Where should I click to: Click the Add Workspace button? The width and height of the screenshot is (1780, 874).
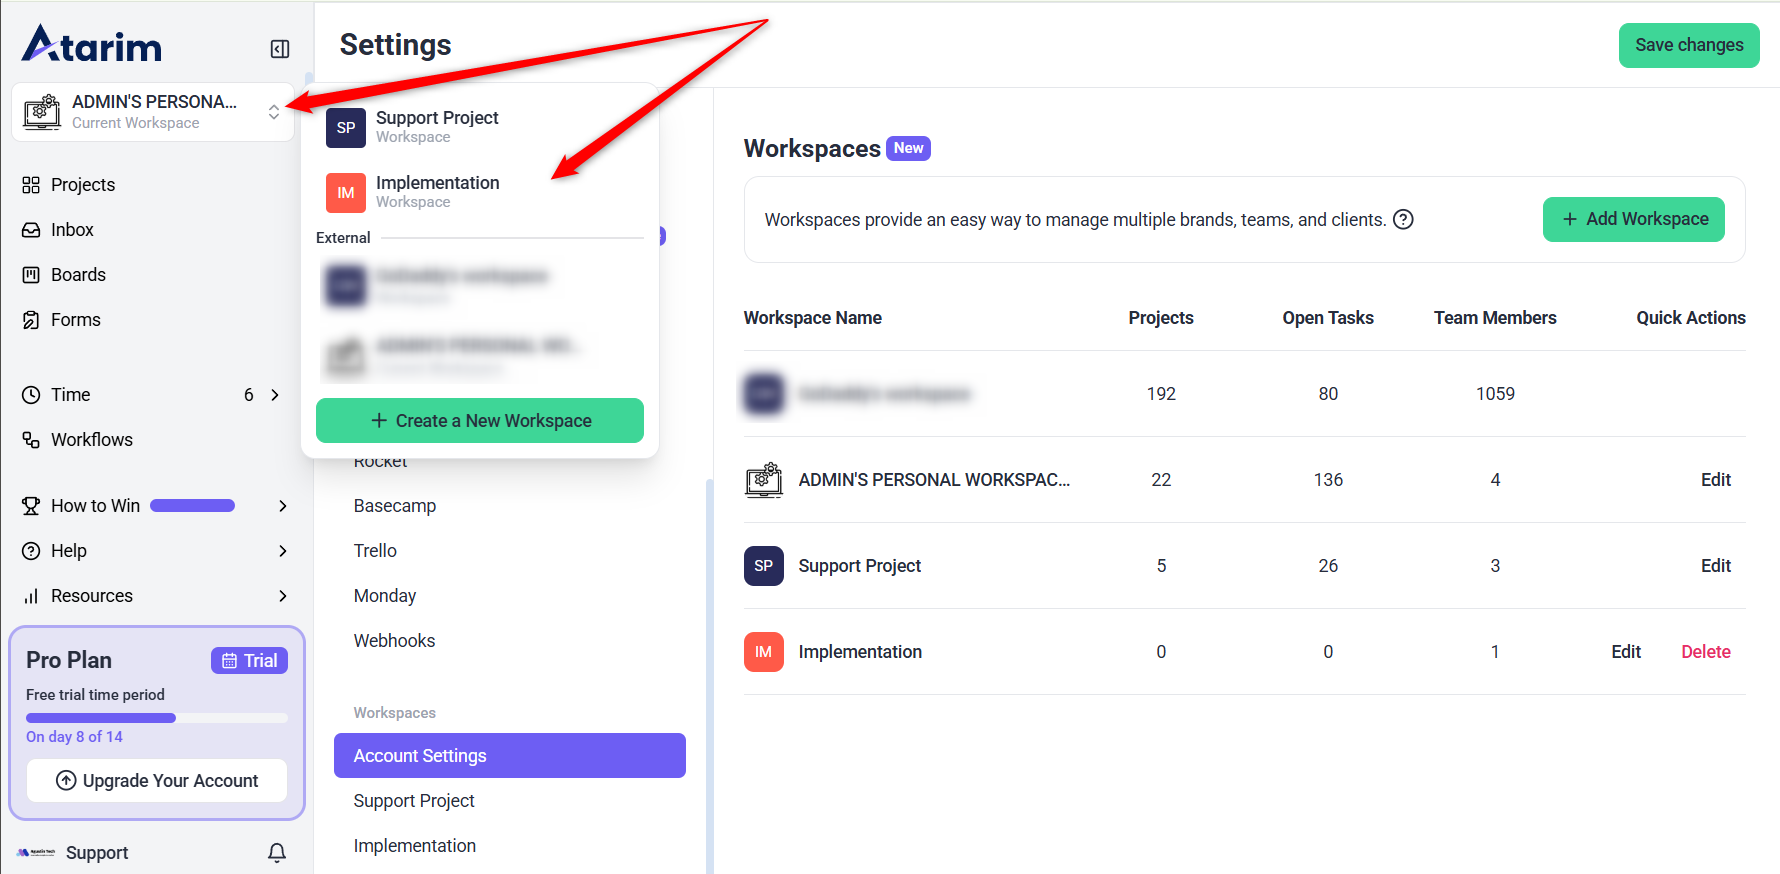(1633, 219)
